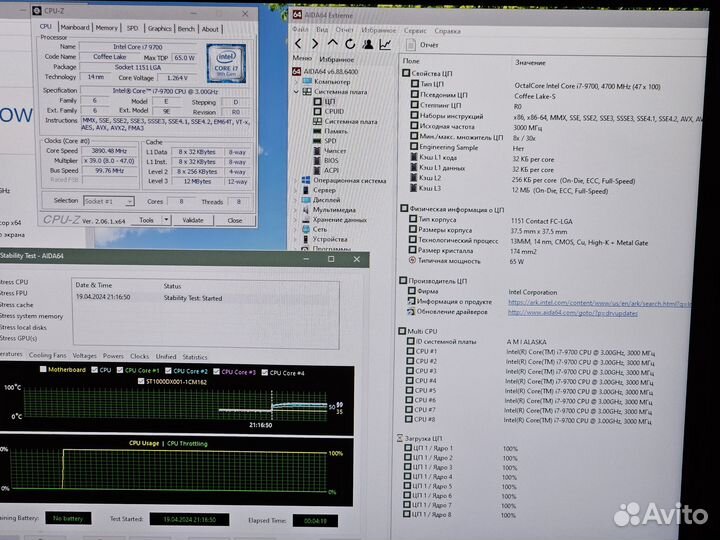Click the CPU-Z title bar app icon
Image resolution: width=720 pixels, height=540 pixels.
click(37, 11)
